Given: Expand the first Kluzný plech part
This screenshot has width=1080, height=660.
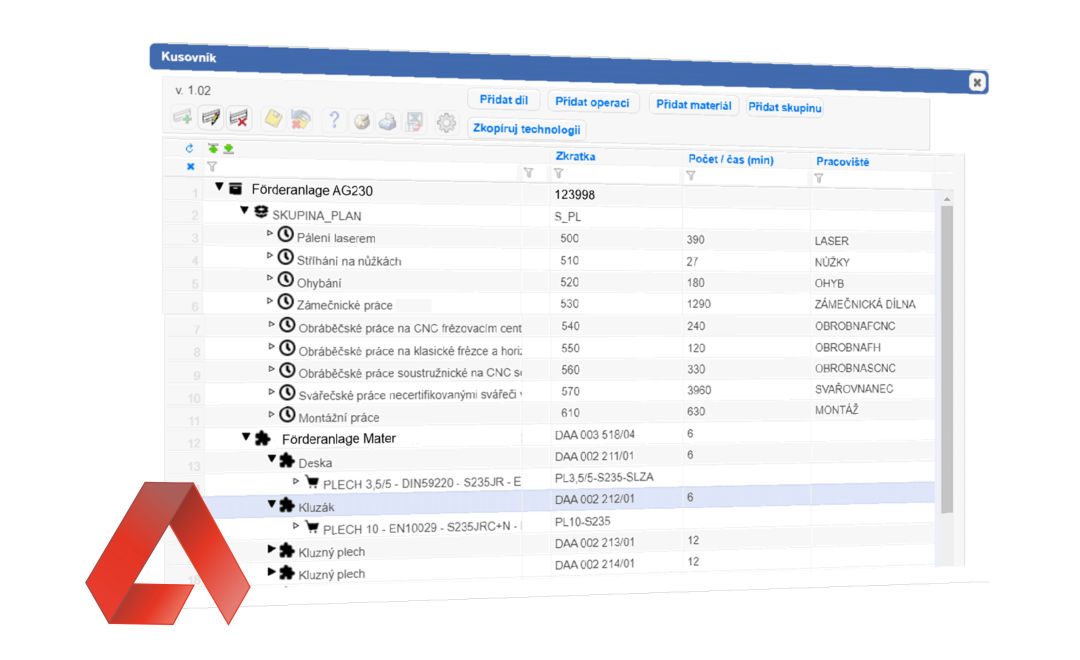Looking at the screenshot, I should [x=271, y=549].
